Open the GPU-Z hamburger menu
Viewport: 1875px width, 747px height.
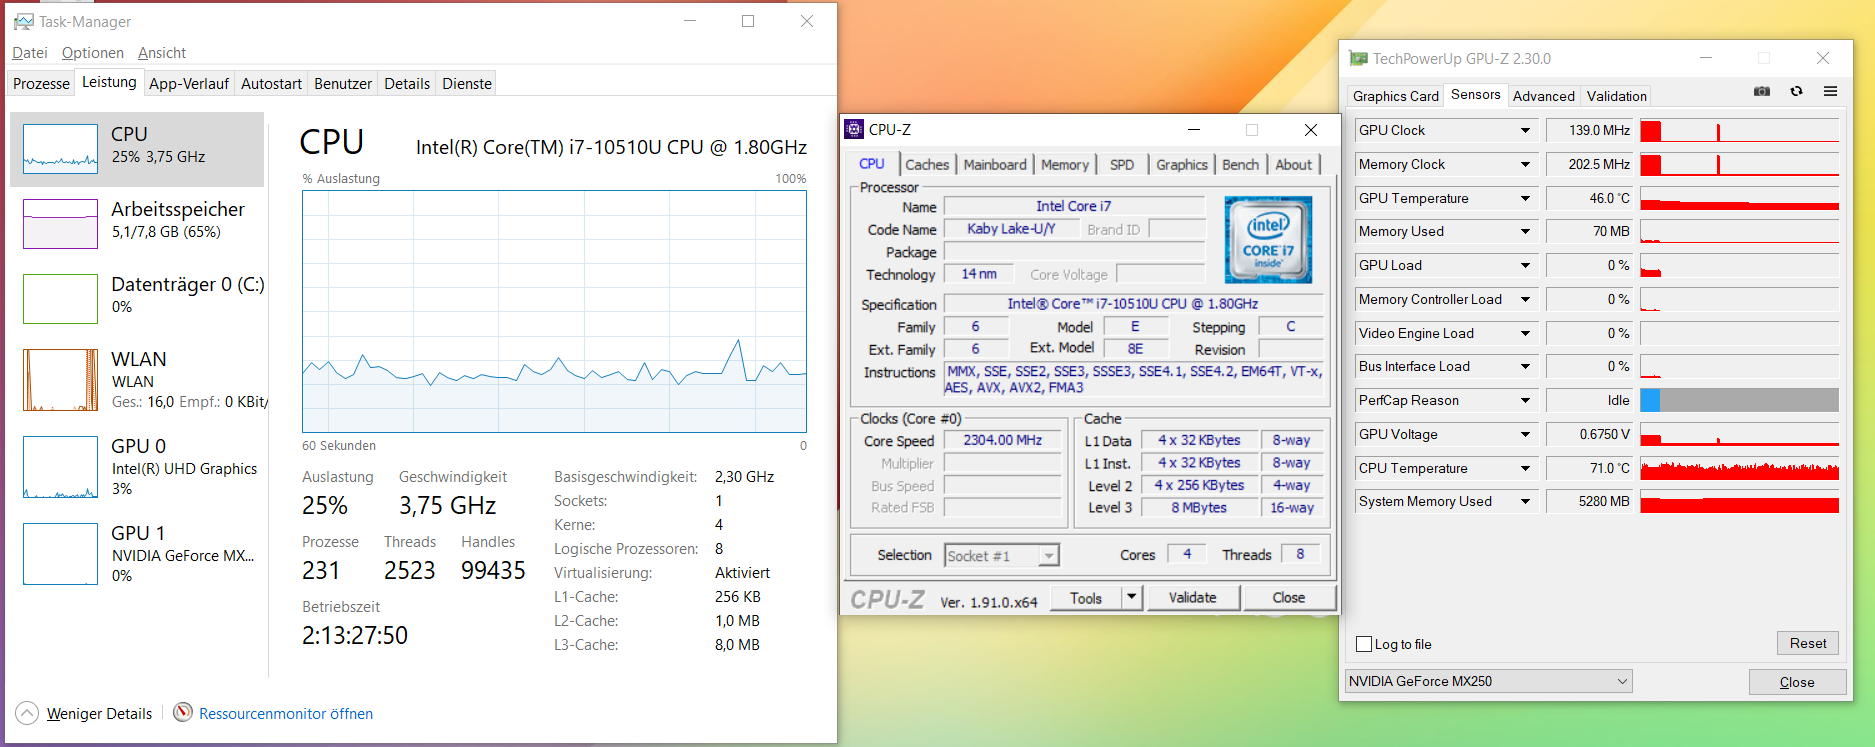pyautogui.click(x=1831, y=92)
